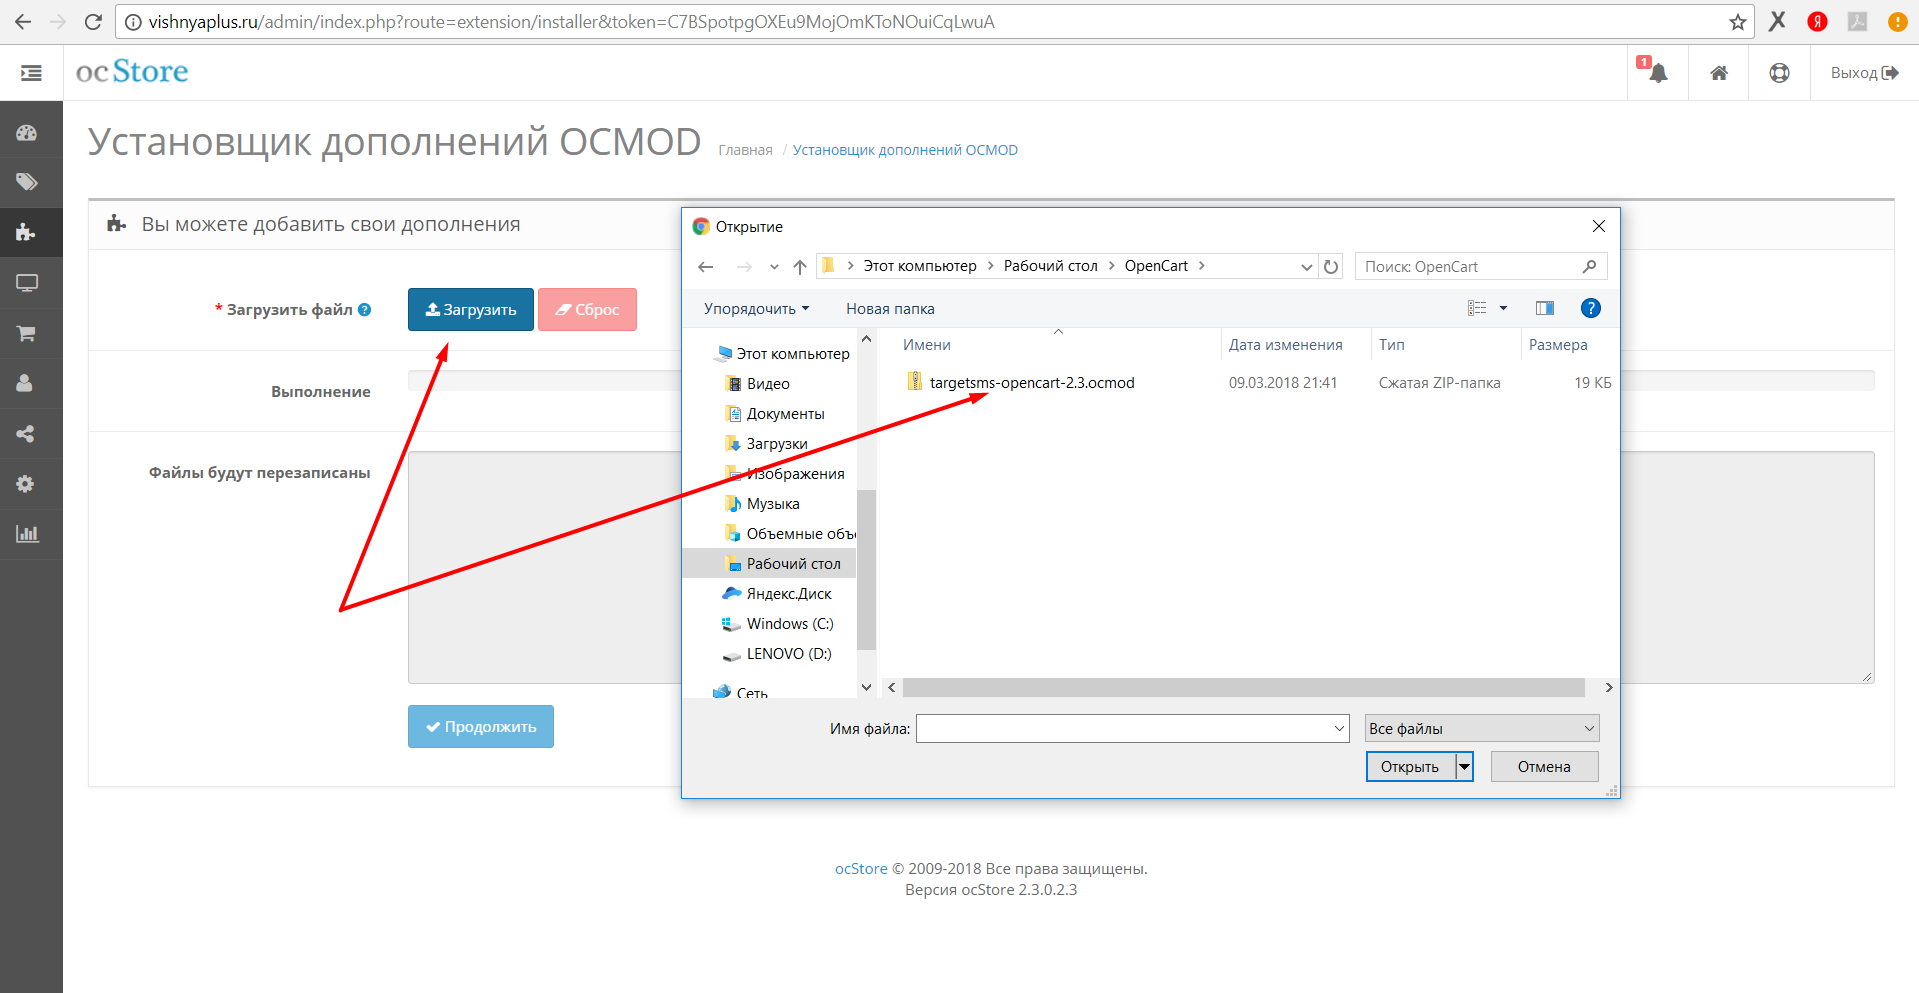Select 'Рабочий стол' in the navigation tree
This screenshot has width=1919, height=993.
point(792,564)
